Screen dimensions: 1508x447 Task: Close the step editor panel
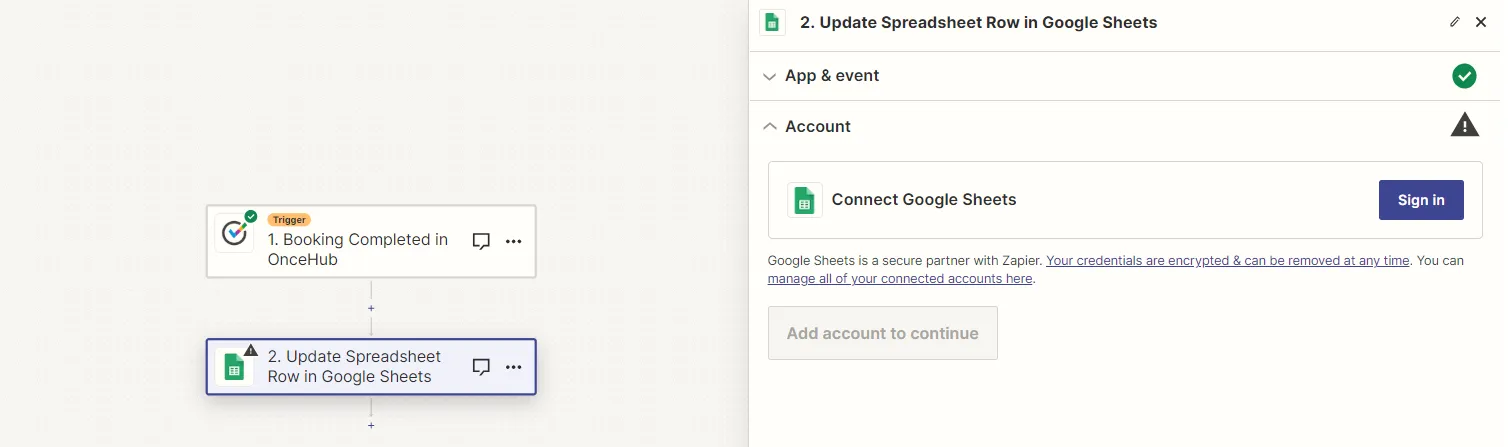tap(1481, 22)
